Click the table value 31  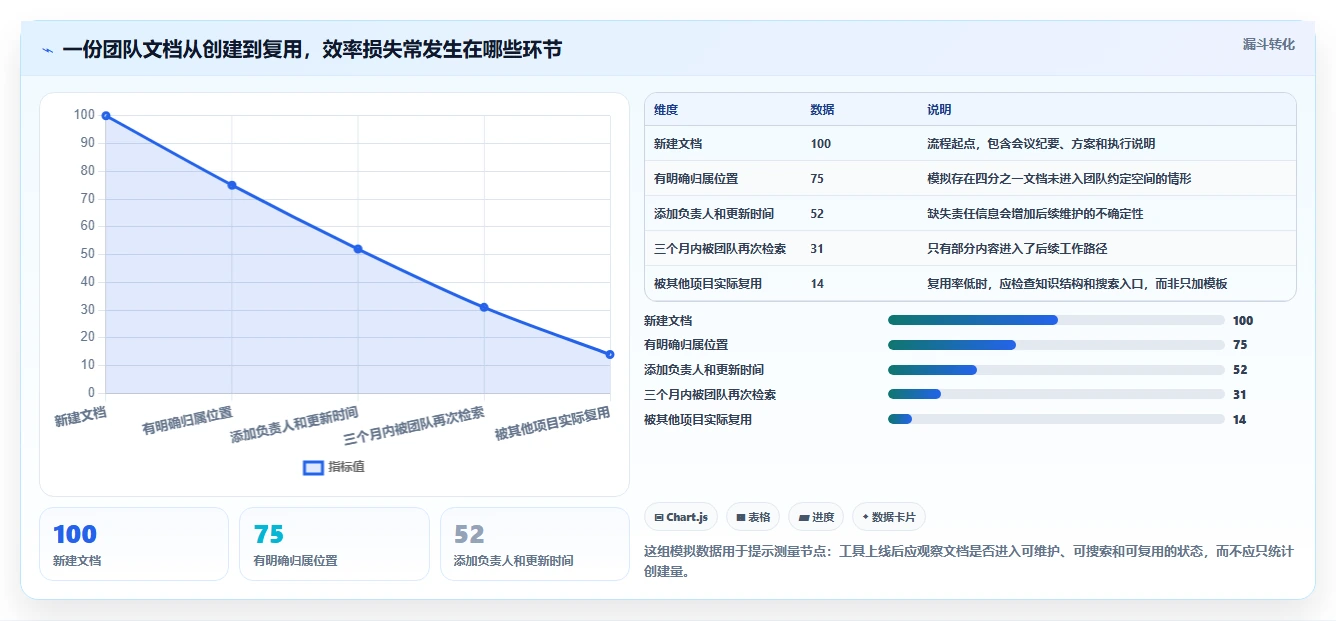point(817,249)
